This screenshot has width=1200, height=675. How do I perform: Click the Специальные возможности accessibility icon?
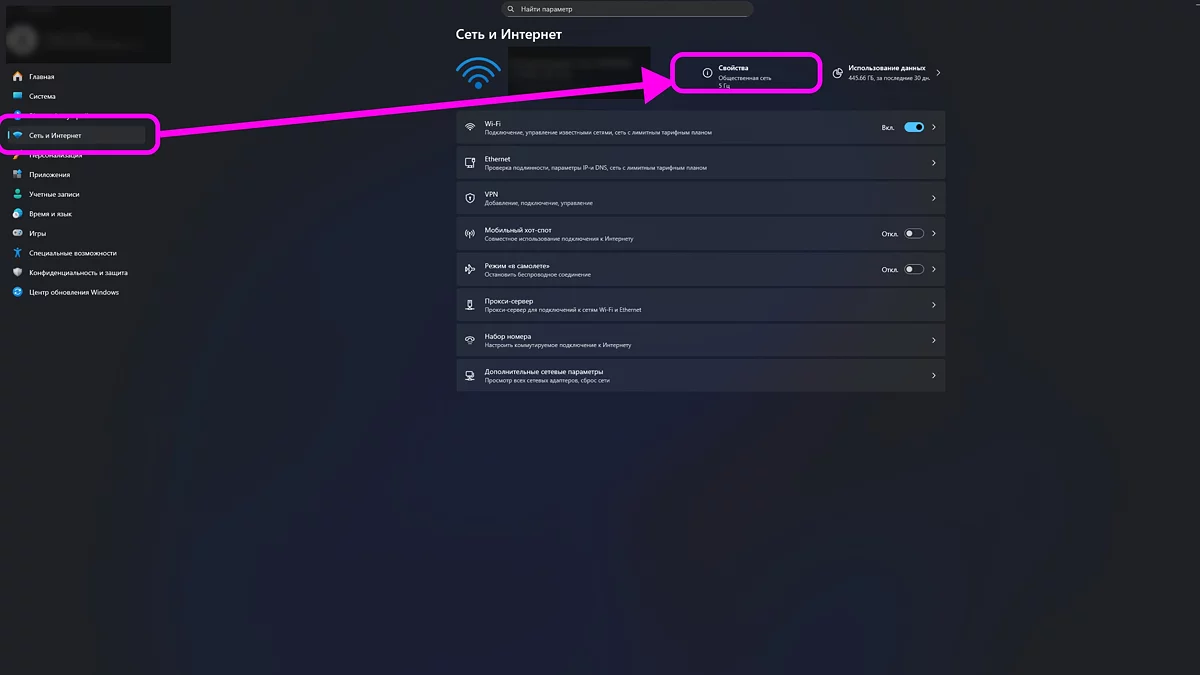pos(18,253)
